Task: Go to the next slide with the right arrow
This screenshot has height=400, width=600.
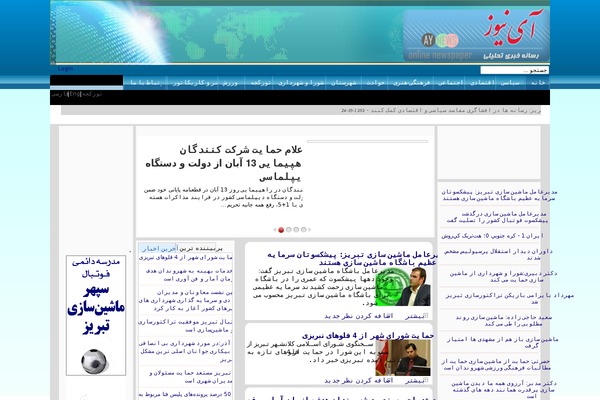Action: 310,230
